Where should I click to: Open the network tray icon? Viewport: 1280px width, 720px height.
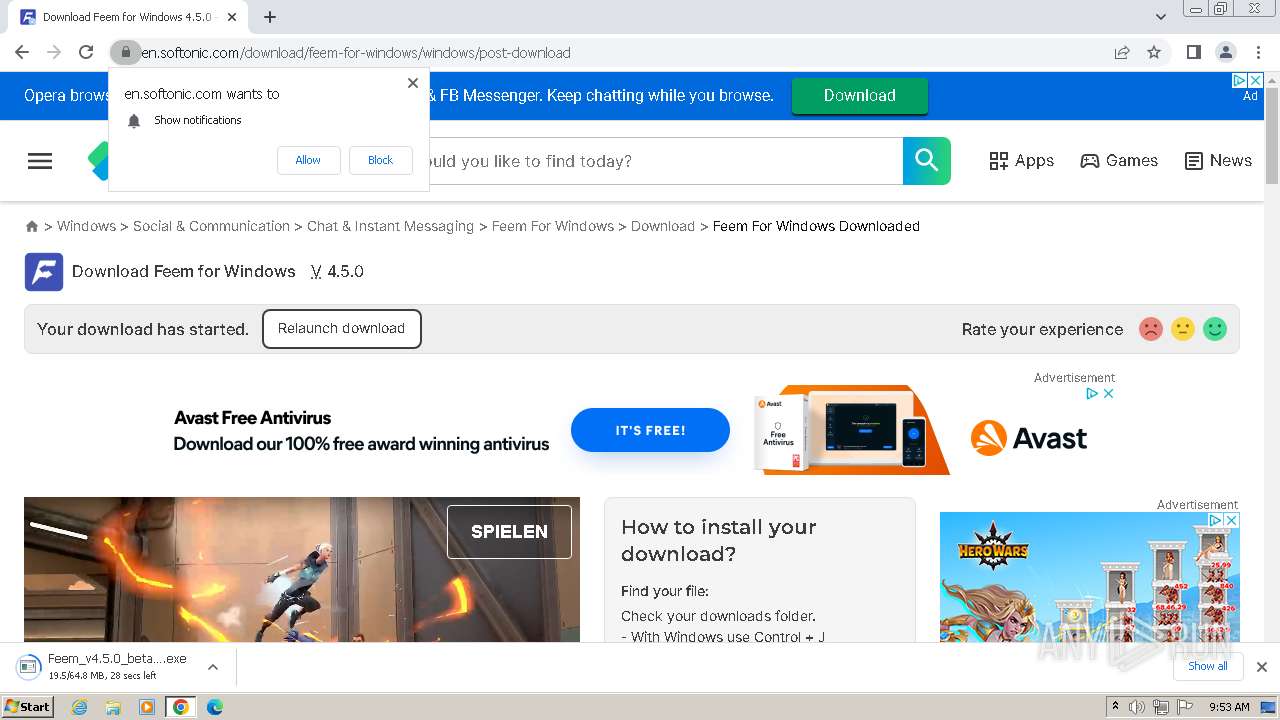[1160, 707]
